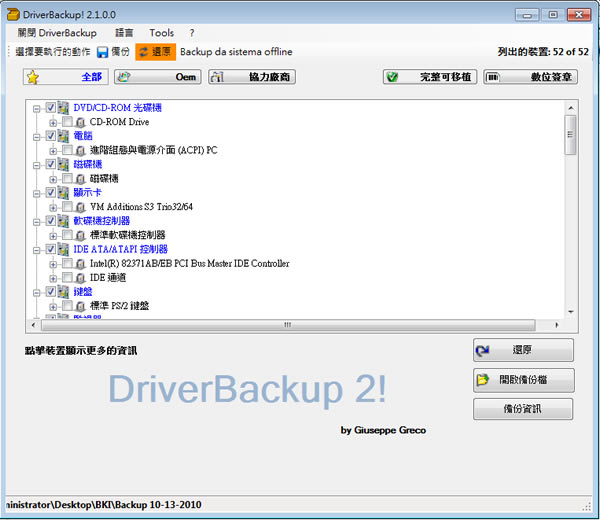Image resolution: width=600 pixels, height=520 pixels.
Task: Click the by Giuseppe Greco text
Action: coord(383,430)
